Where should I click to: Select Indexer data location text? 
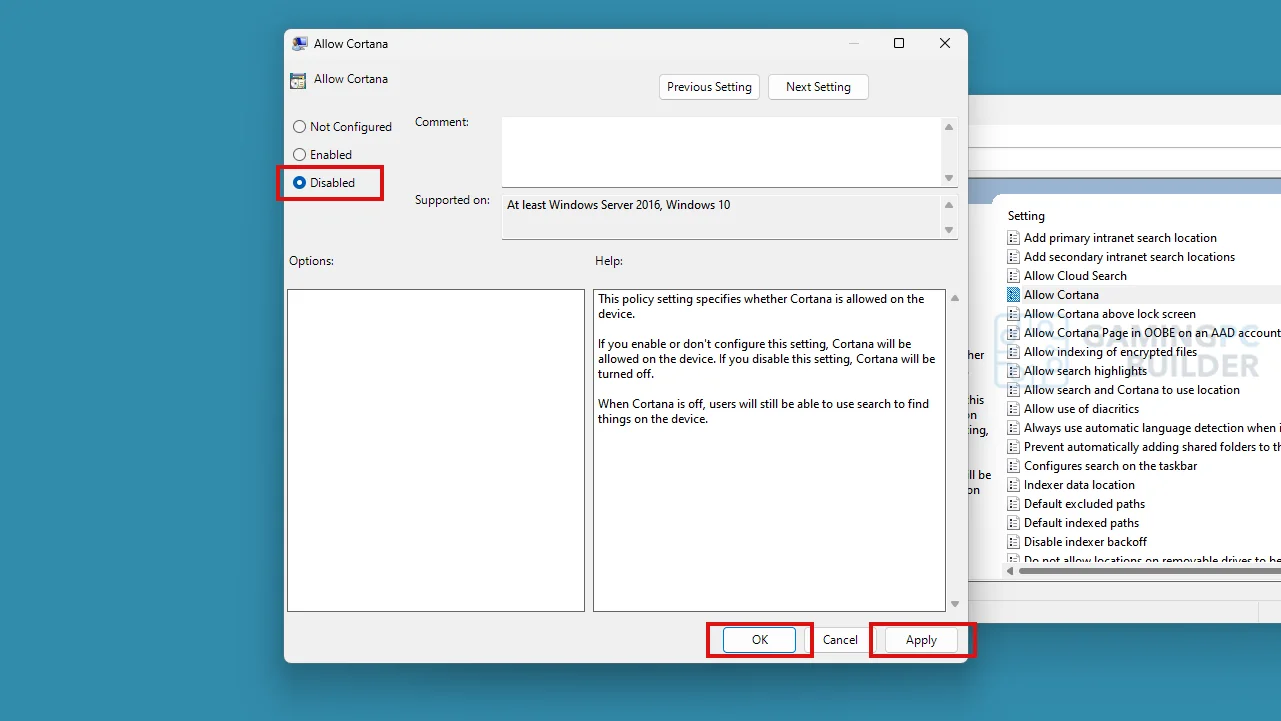point(1079,485)
